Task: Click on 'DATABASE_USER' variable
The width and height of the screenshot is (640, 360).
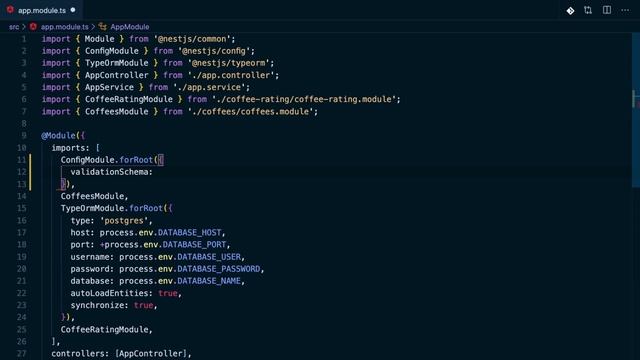Action: coord(209,257)
